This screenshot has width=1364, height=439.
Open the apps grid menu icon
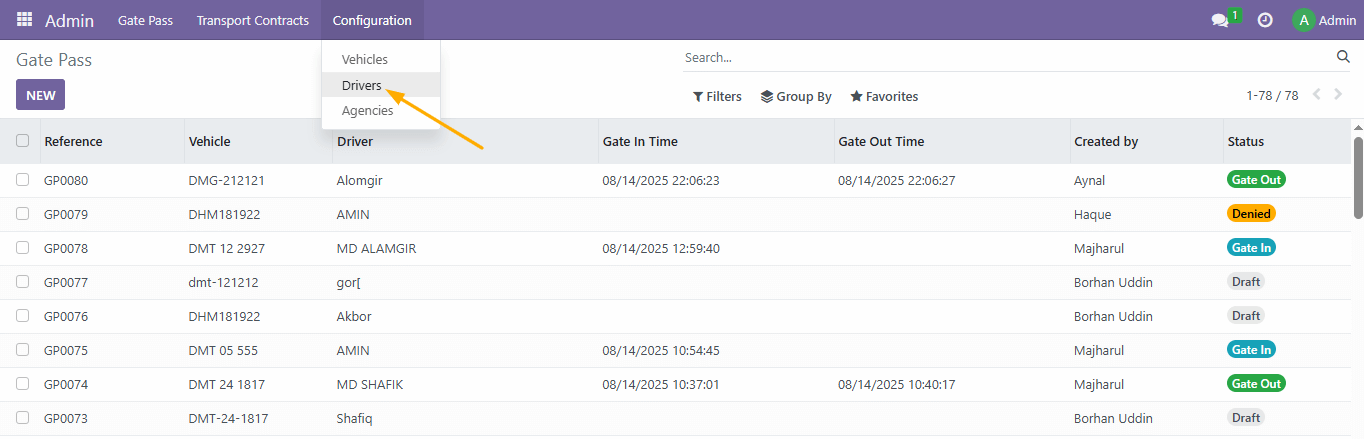[x=24, y=20]
